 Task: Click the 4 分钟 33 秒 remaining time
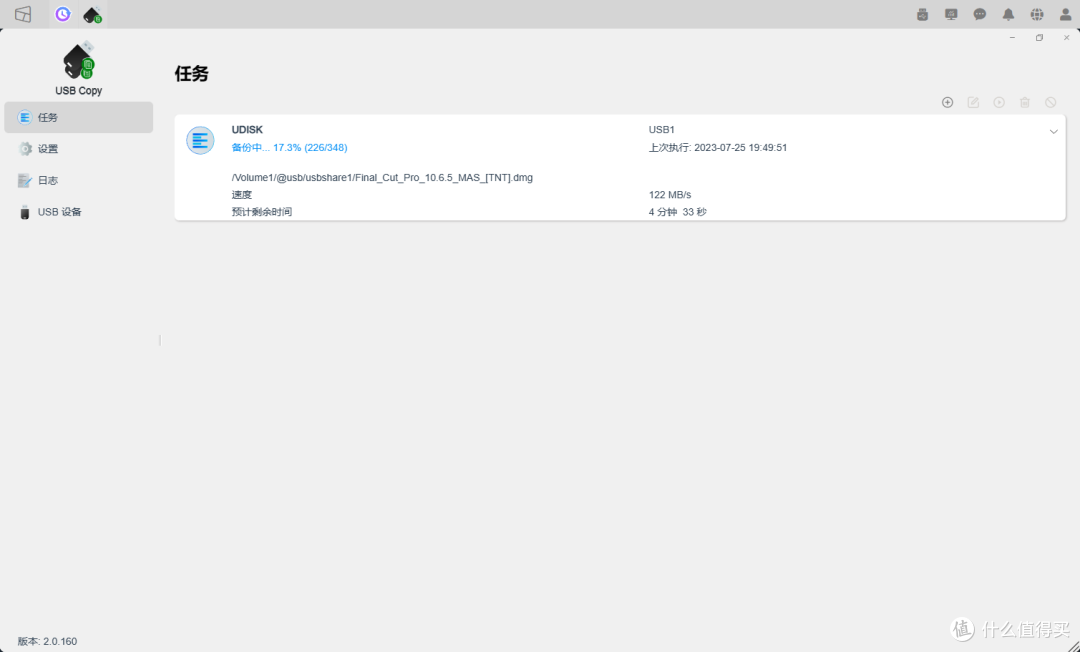click(678, 212)
